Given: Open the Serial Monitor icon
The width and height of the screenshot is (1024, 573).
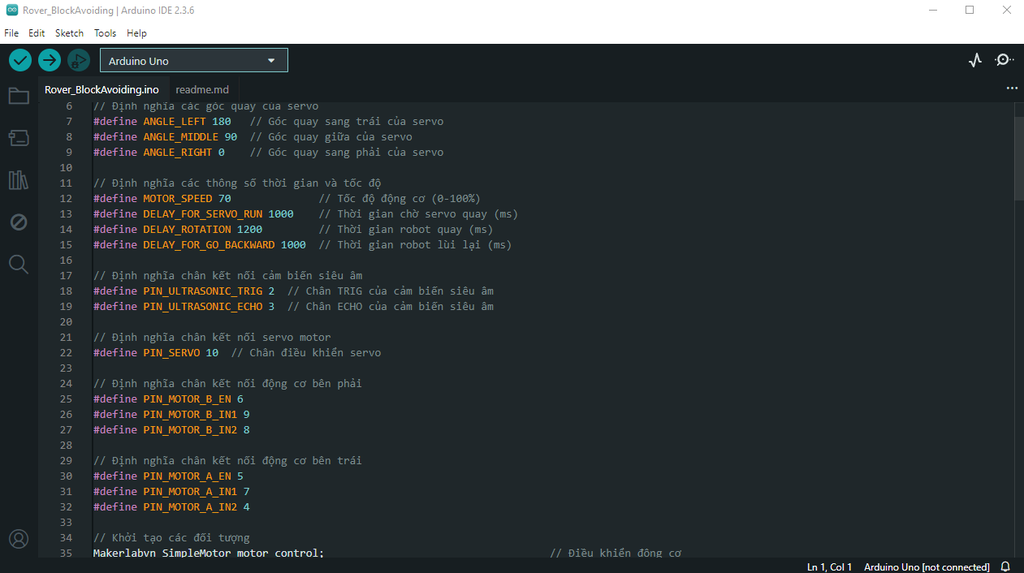Looking at the screenshot, I should pyautogui.click(x=1004, y=60).
